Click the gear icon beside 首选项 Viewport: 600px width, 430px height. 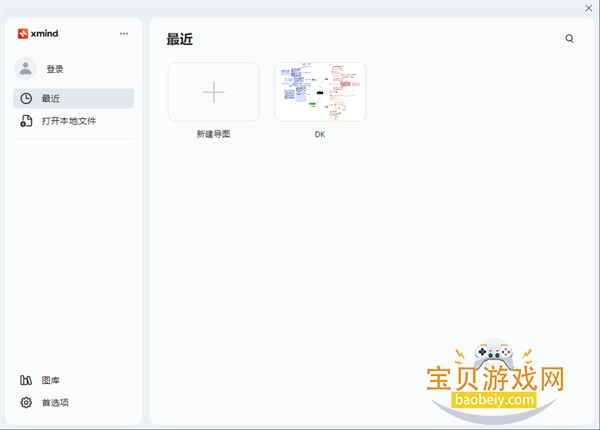pyautogui.click(x=26, y=402)
